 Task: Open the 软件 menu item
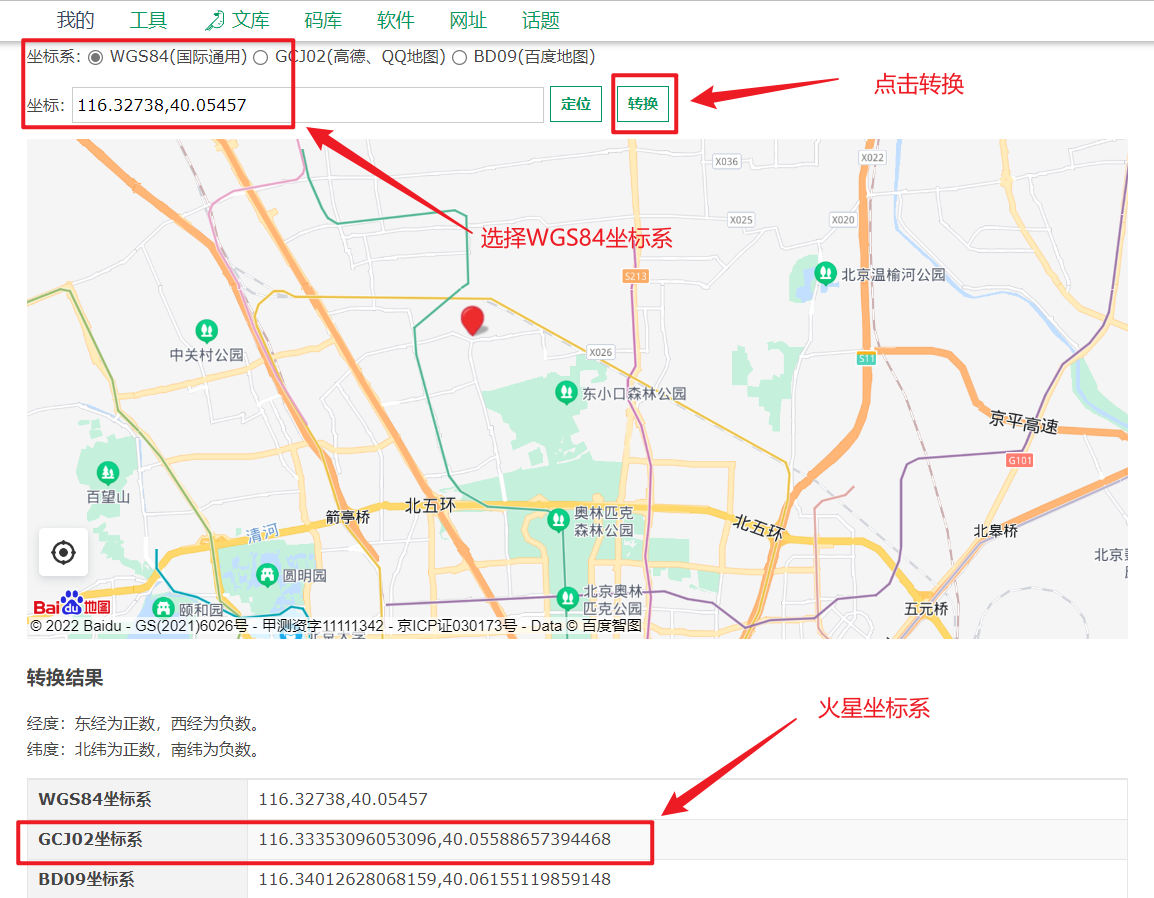(396, 20)
